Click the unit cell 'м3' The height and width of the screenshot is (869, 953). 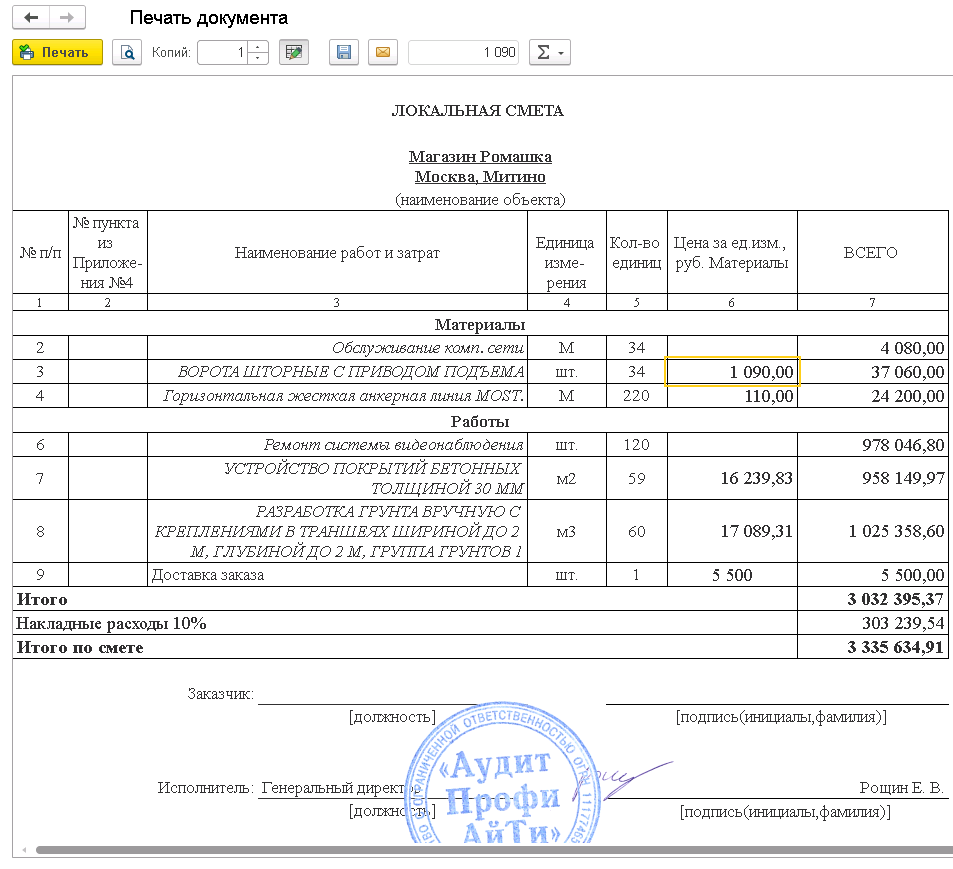click(x=566, y=531)
